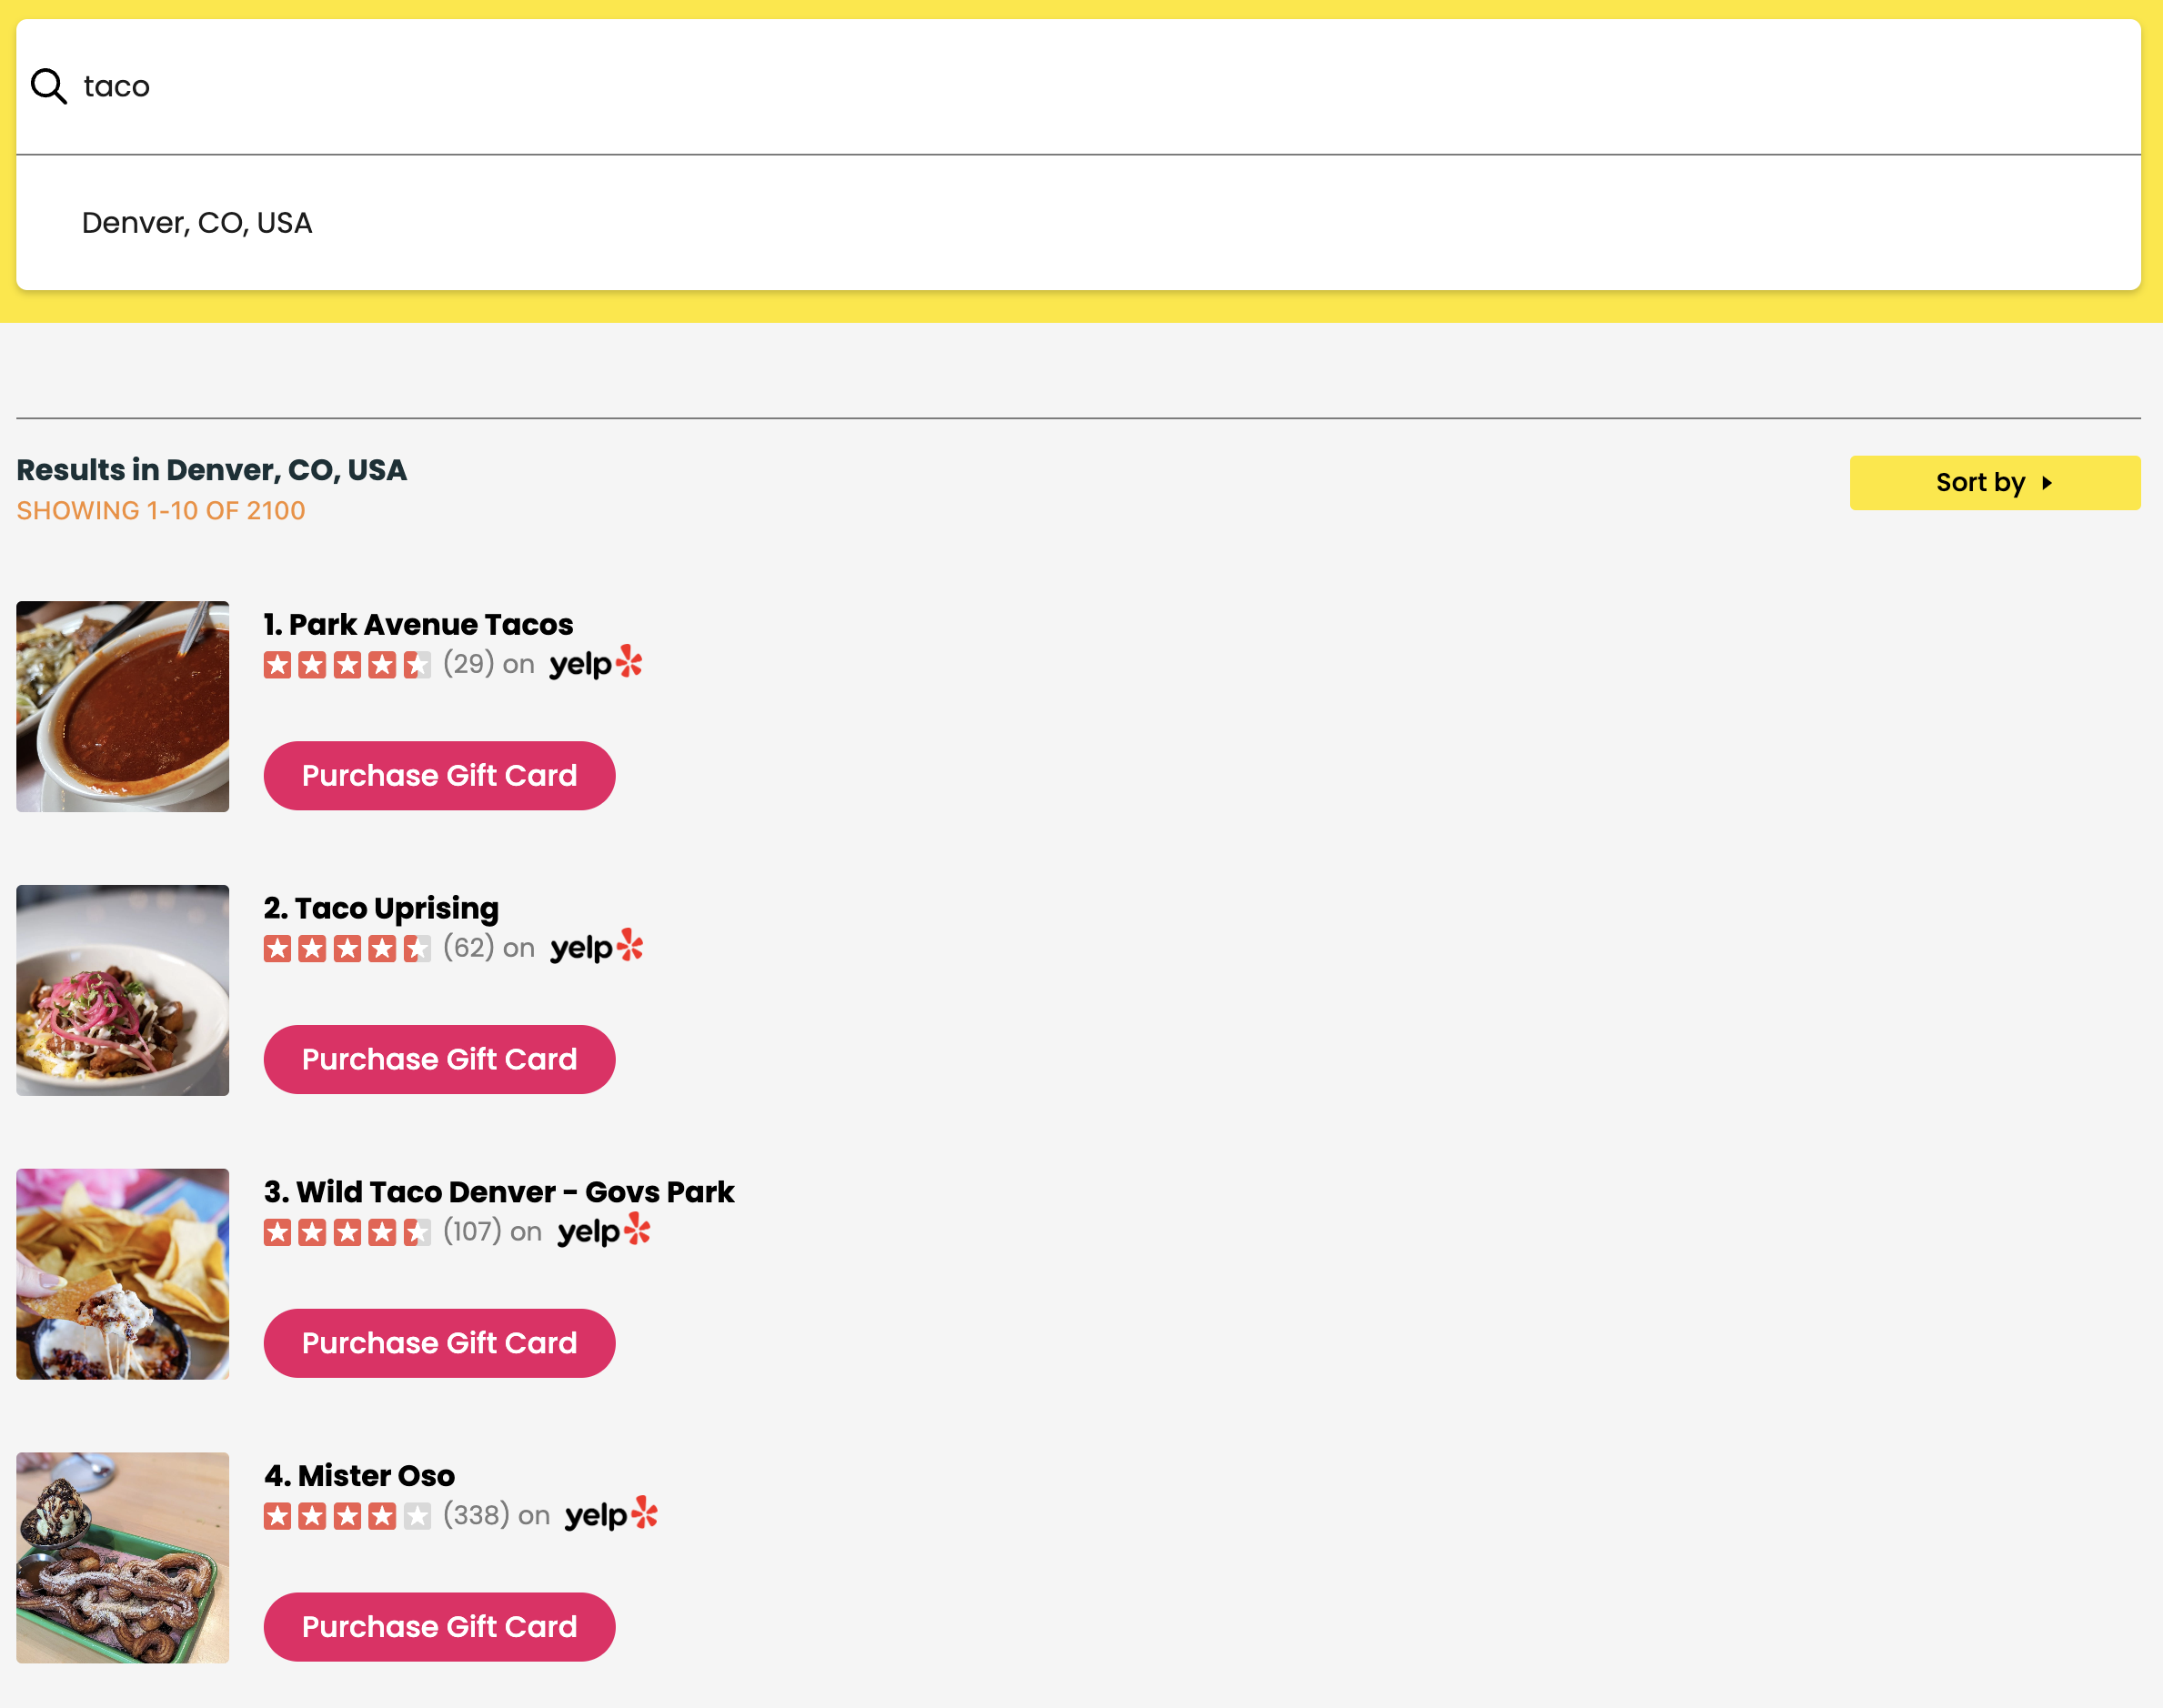Viewport: 2163px width, 1708px height.
Task: Open the Sort by dropdown
Action: pyautogui.click(x=1994, y=483)
